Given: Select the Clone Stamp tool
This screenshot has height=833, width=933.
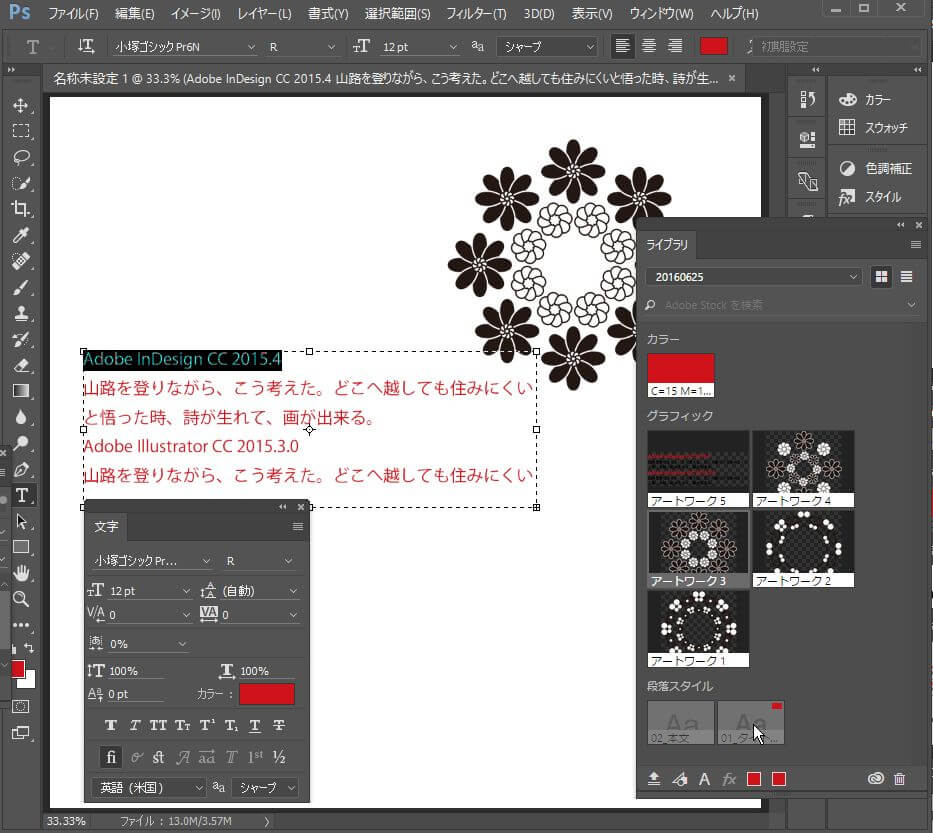Looking at the screenshot, I should click(21, 314).
